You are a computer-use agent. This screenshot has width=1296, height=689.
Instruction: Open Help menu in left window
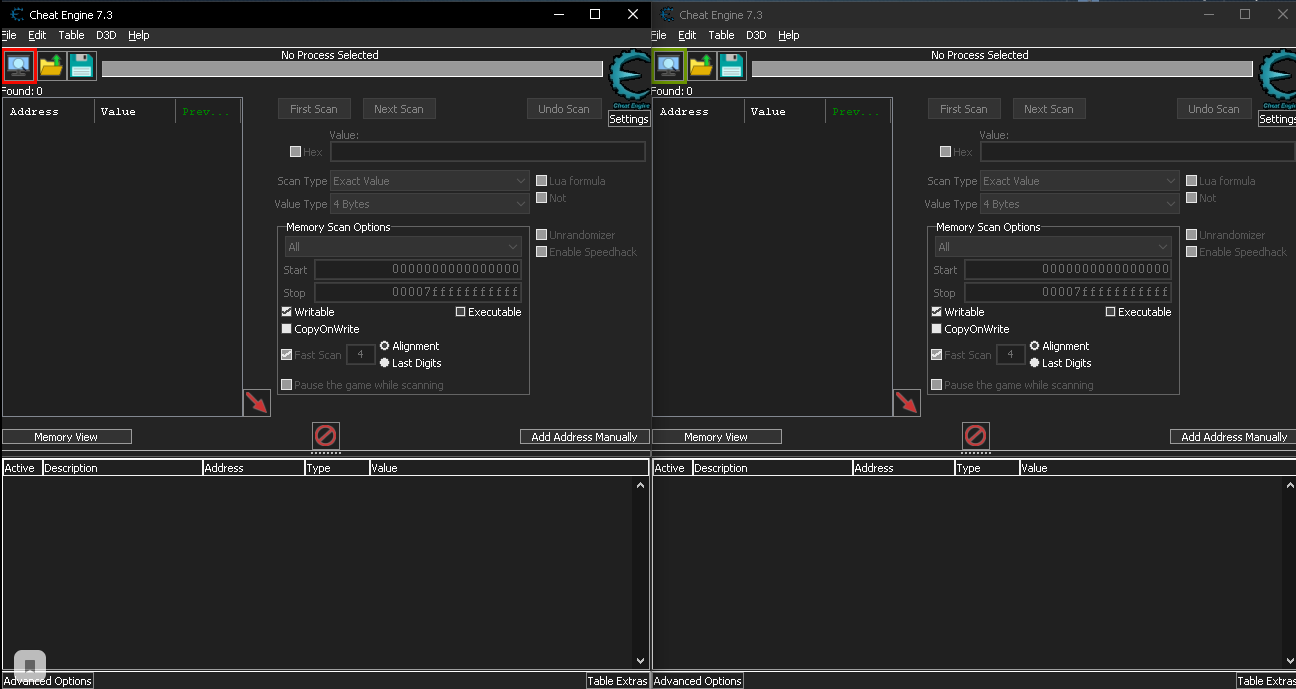(139, 35)
